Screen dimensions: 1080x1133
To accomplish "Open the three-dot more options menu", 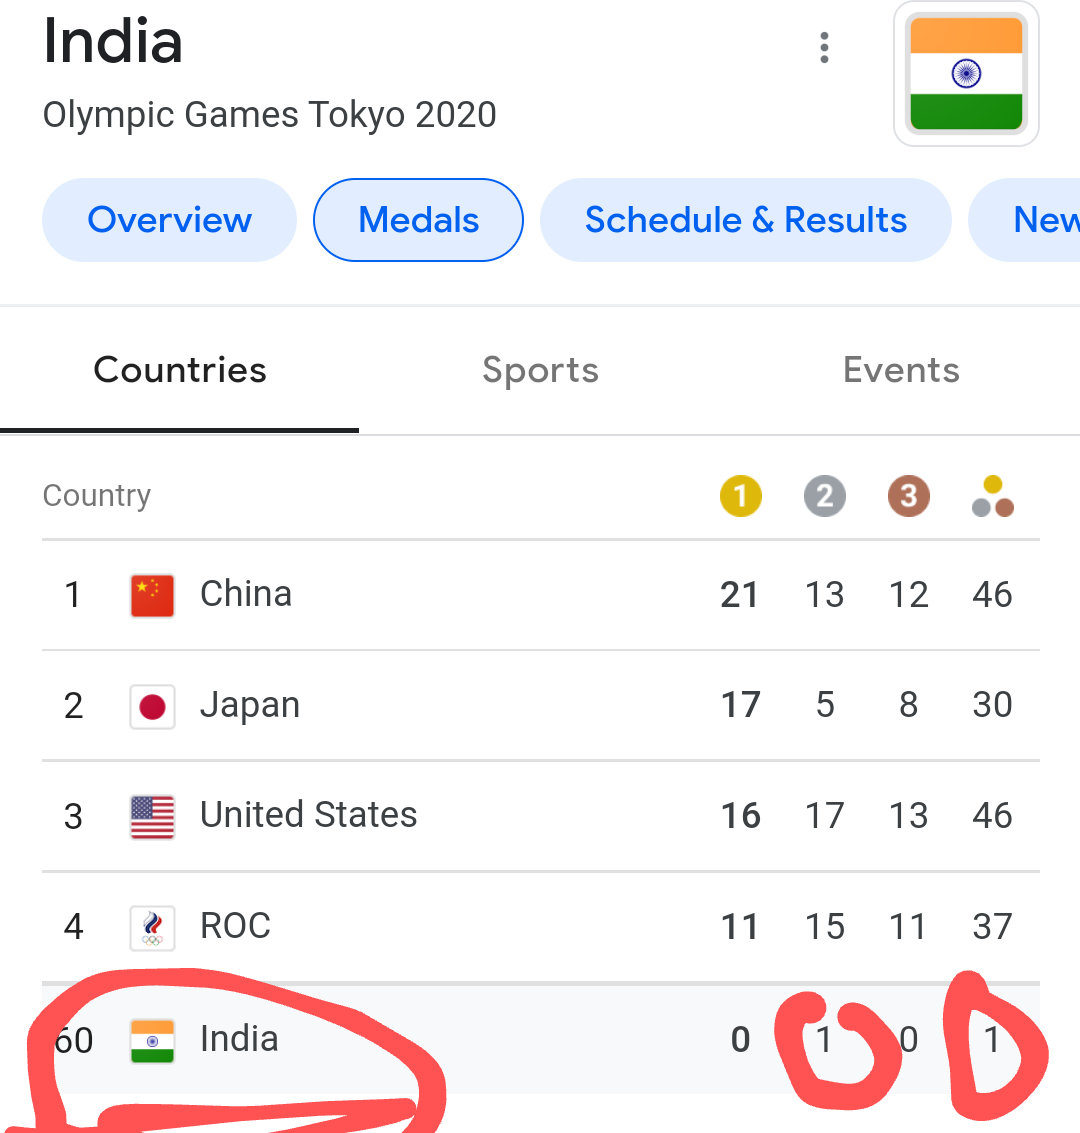I will 824,48.
